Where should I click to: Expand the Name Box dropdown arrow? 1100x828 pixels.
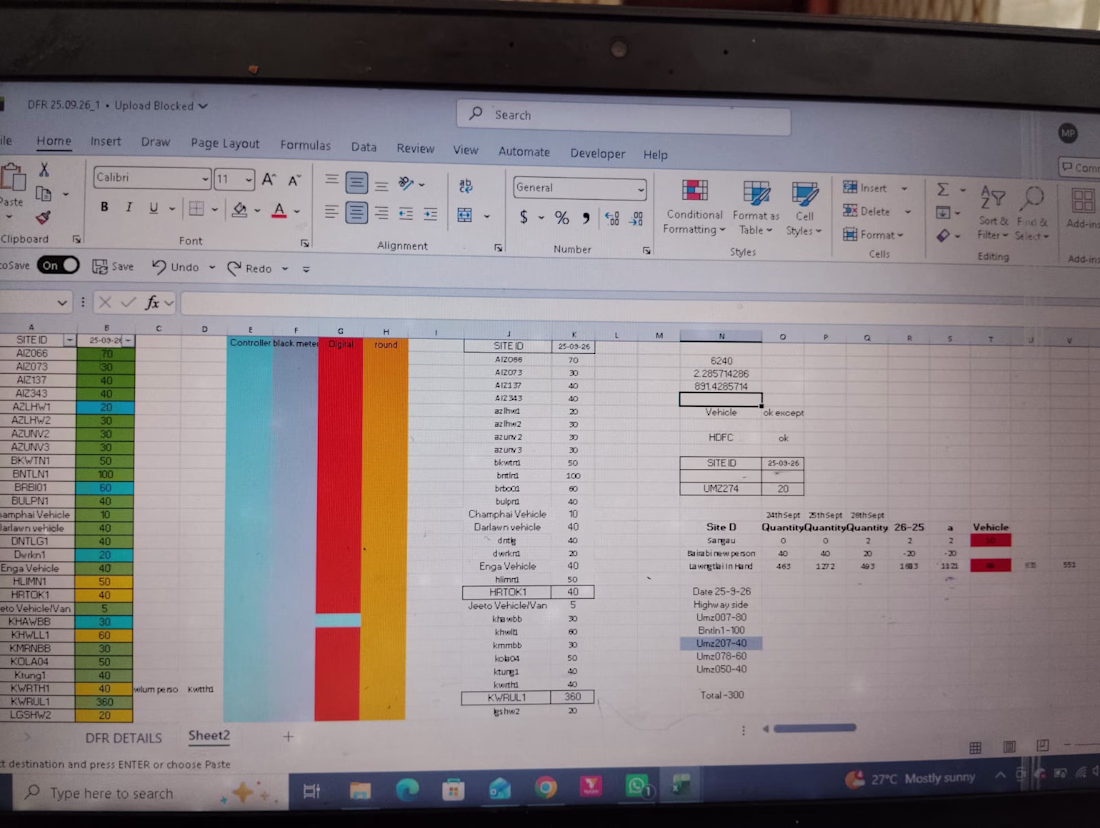coord(62,302)
